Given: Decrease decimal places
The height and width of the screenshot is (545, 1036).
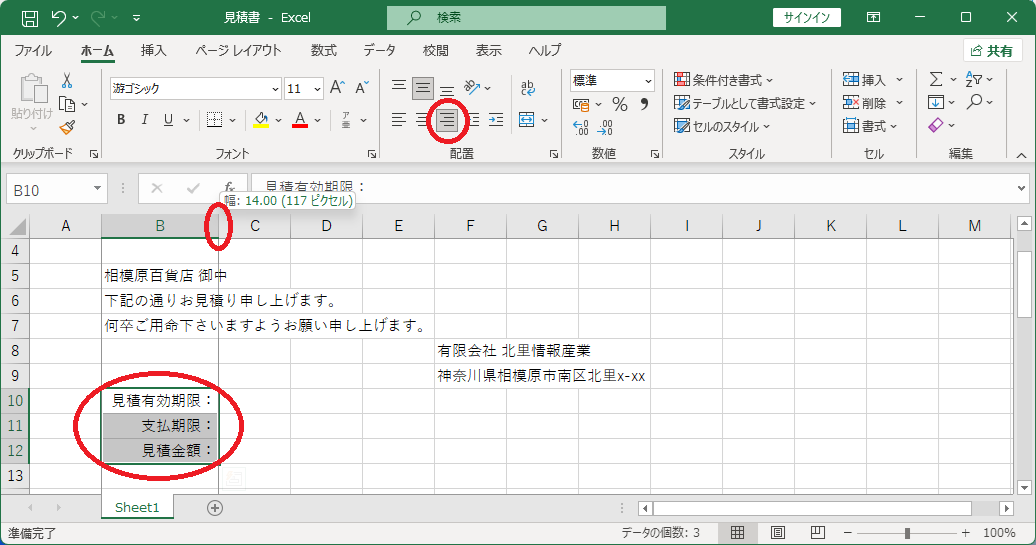Looking at the screenshot, I should 605,127.
